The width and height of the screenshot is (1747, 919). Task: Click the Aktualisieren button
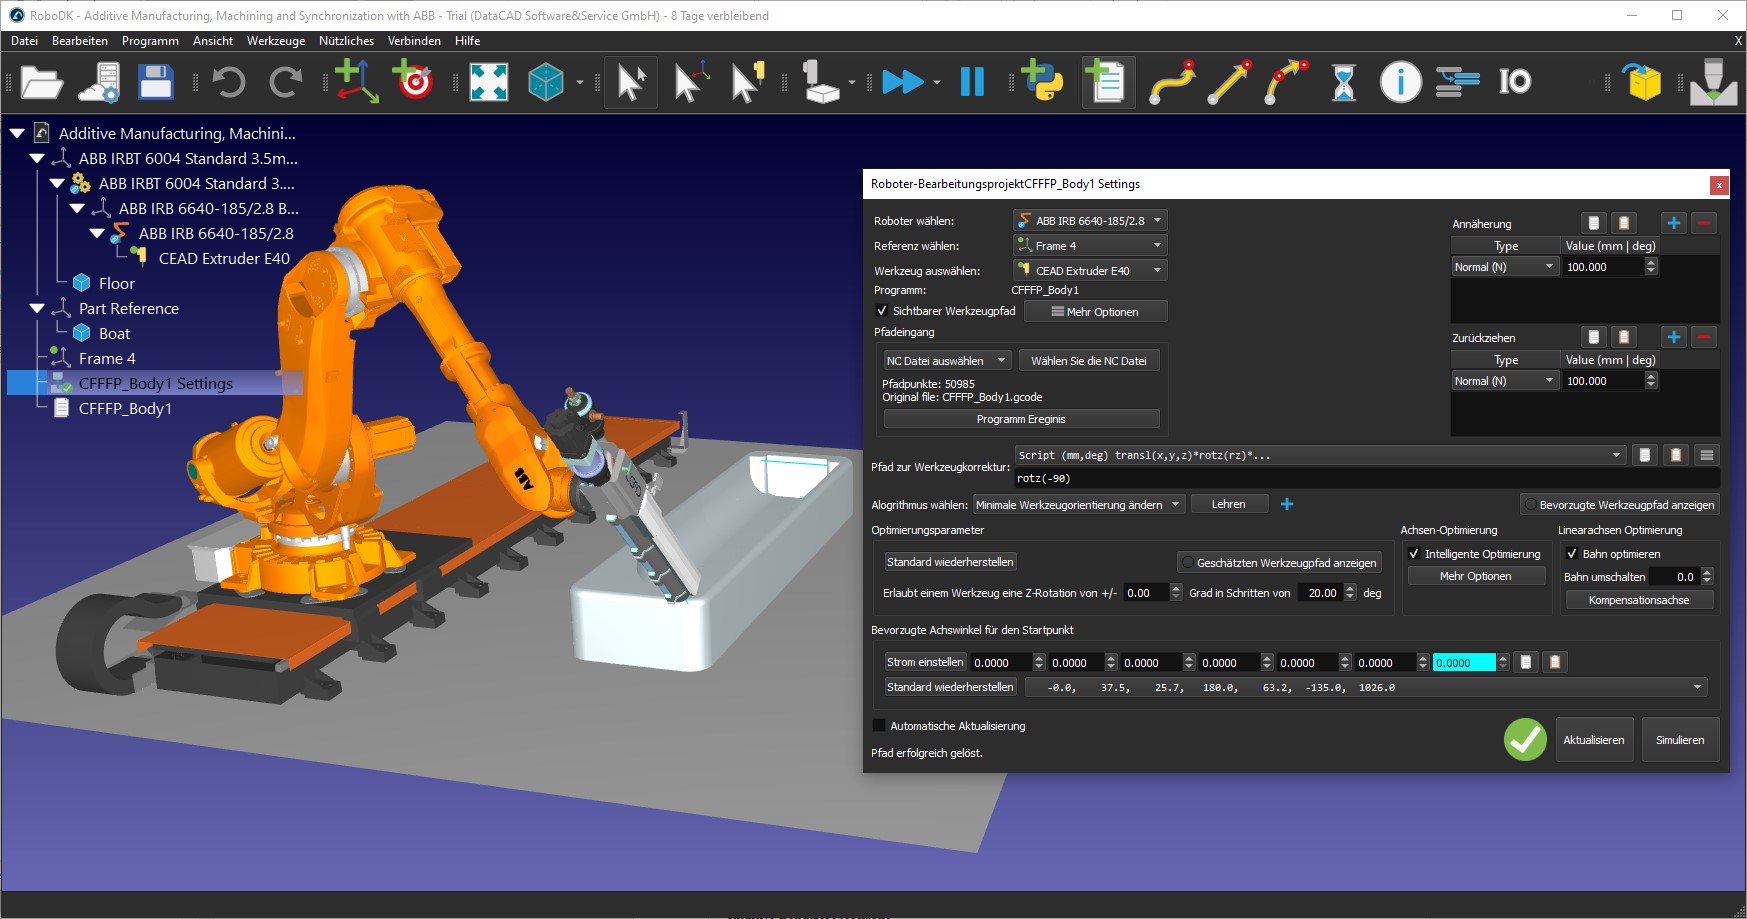(x=1594, y=739)
